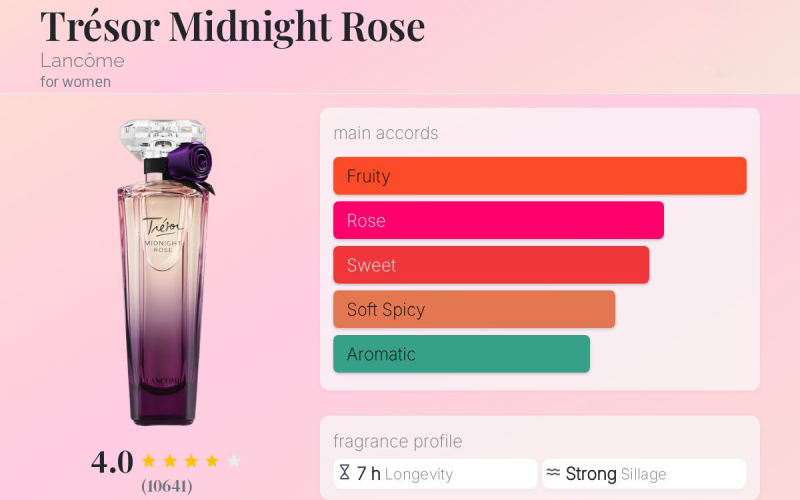The image size is (800, 500).
Task: Select the Fruity accord bar
Action: (540, 176)
